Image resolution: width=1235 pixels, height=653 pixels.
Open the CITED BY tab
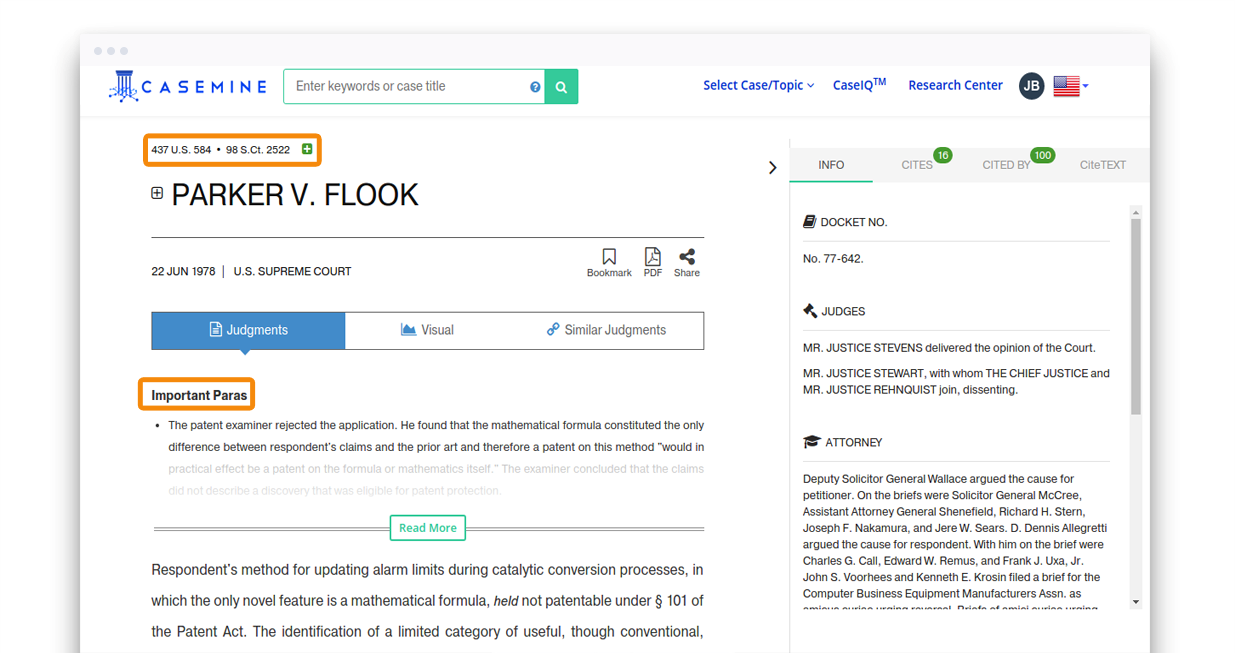1006,165
